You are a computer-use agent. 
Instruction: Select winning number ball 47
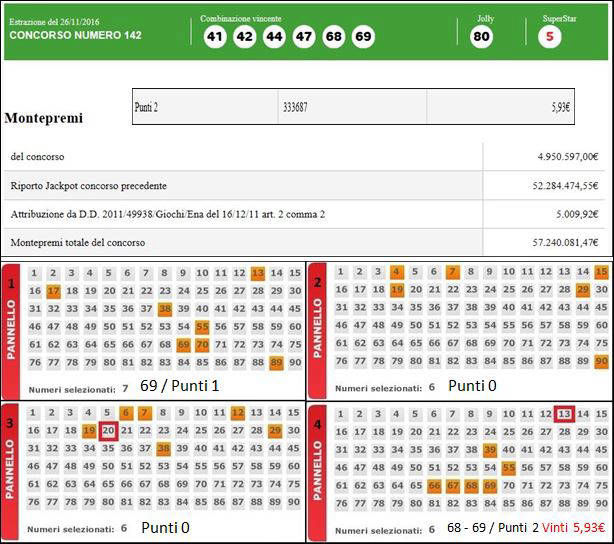coord(304,37)
